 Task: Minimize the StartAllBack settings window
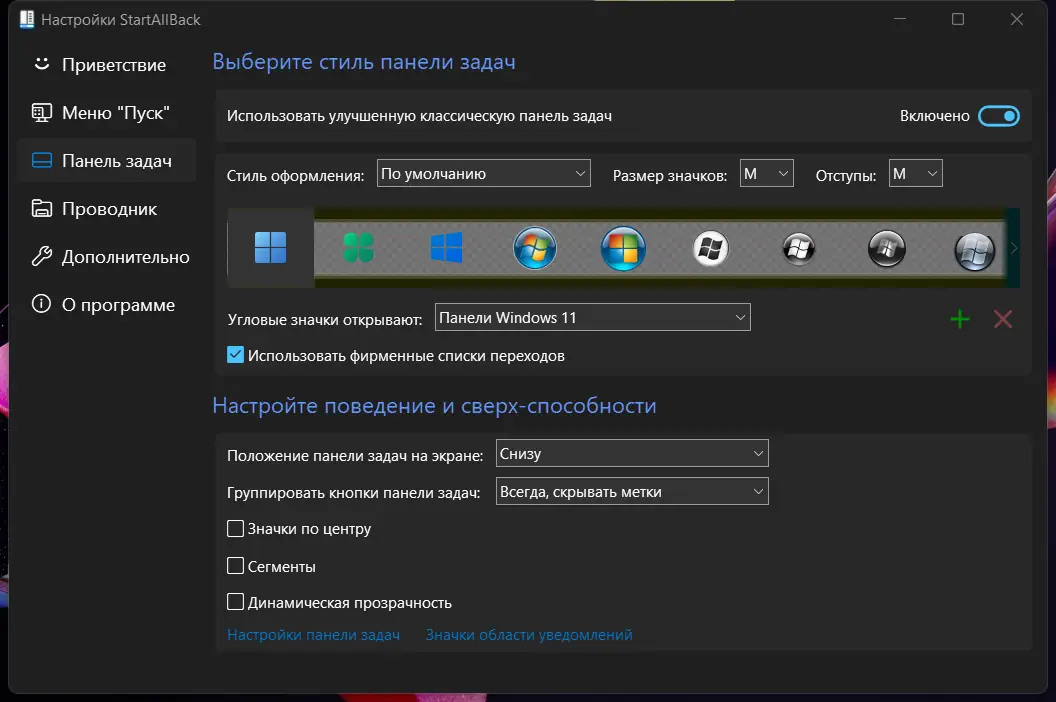pyautogui.click(x=900, y=20)
